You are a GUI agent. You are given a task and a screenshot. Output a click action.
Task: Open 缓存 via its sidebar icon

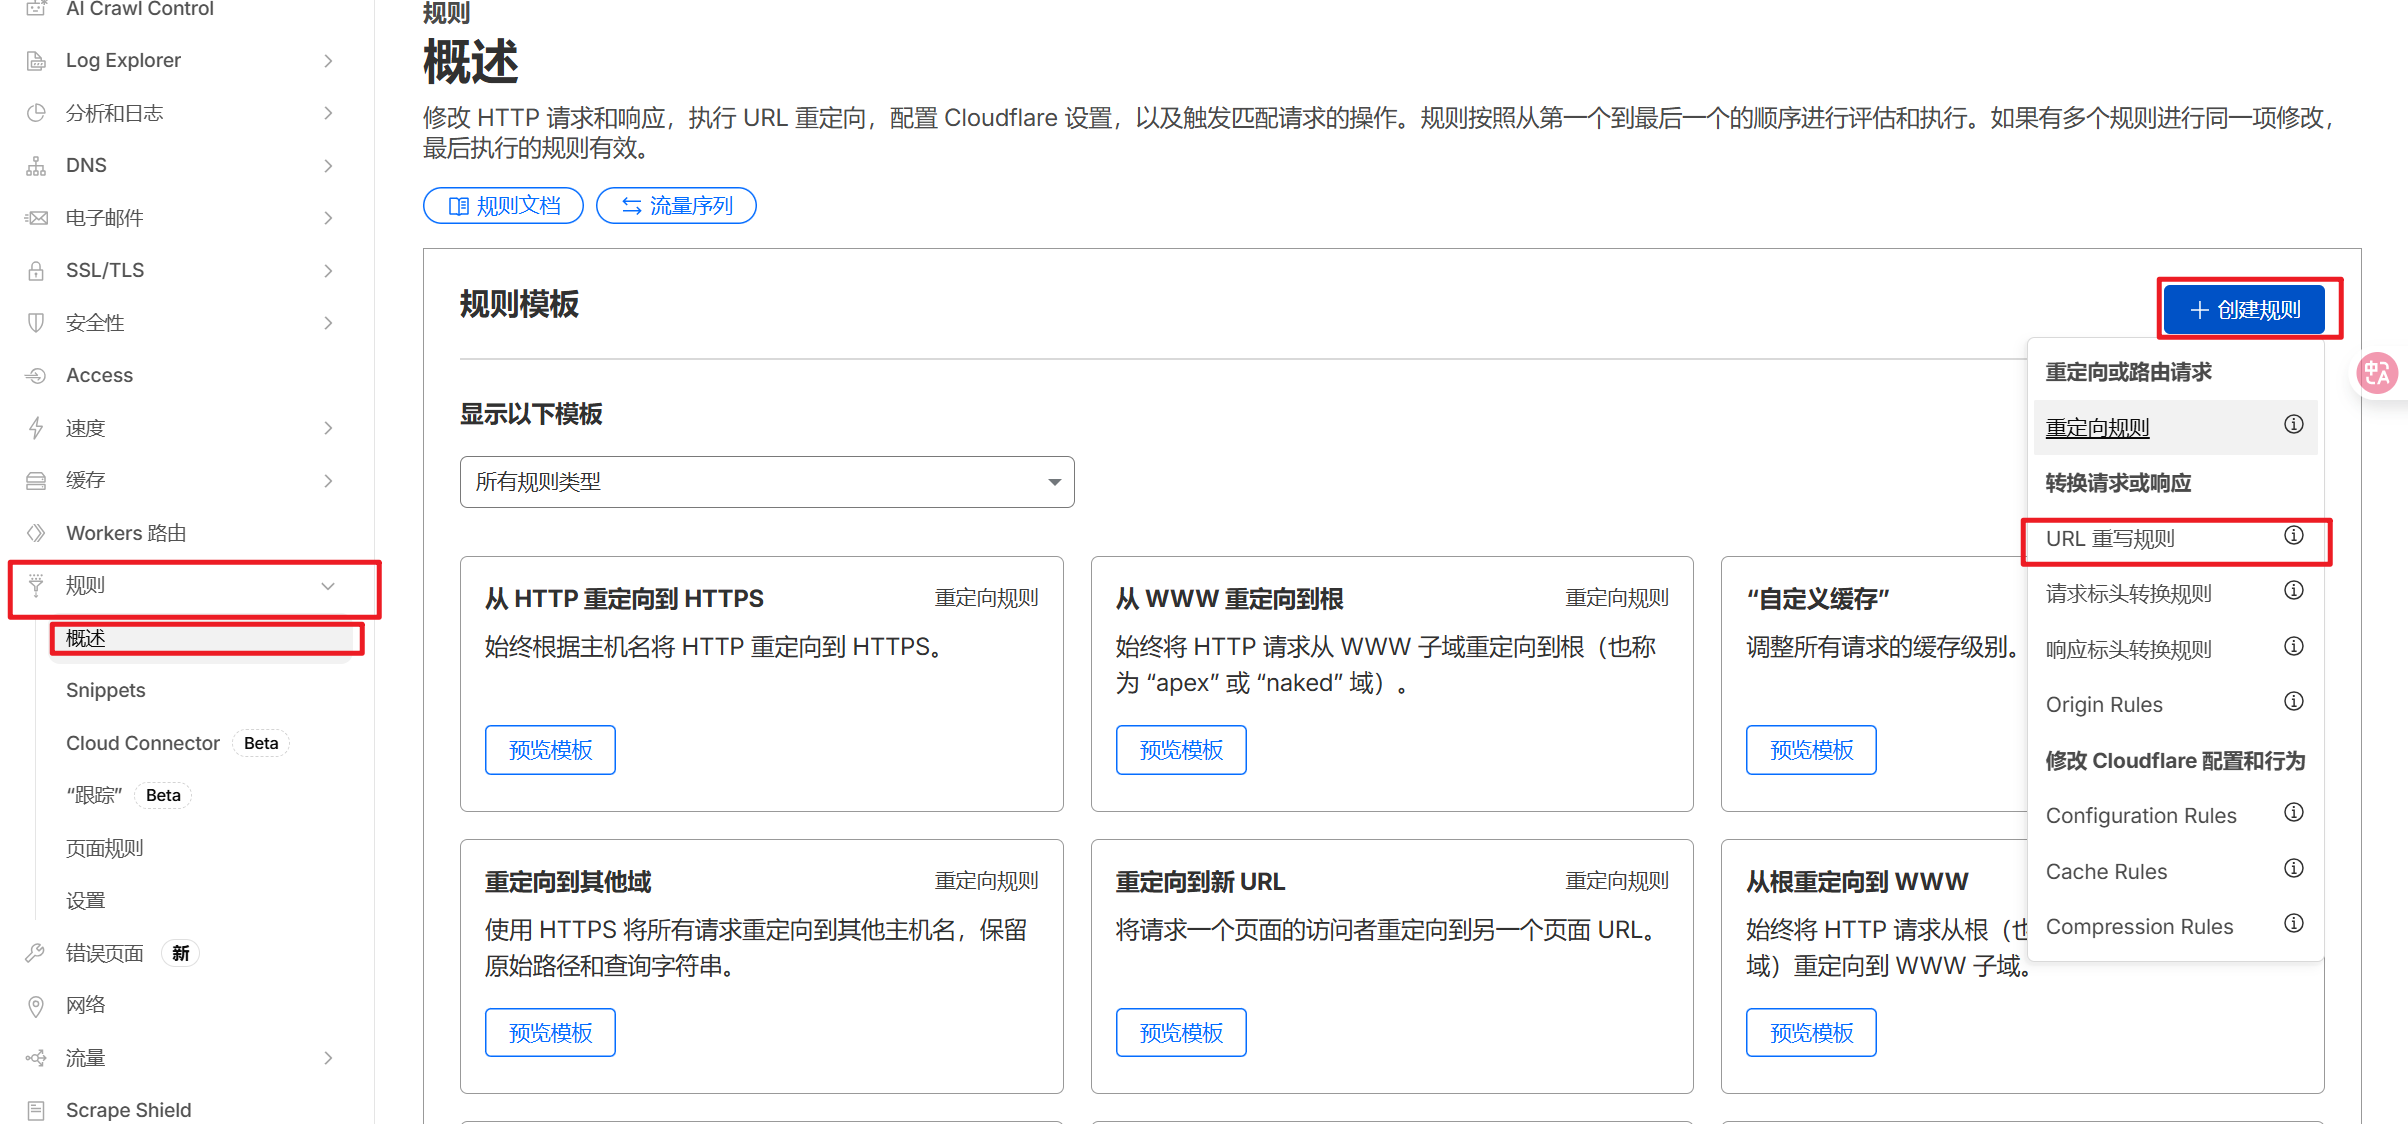tap(36, 480)
